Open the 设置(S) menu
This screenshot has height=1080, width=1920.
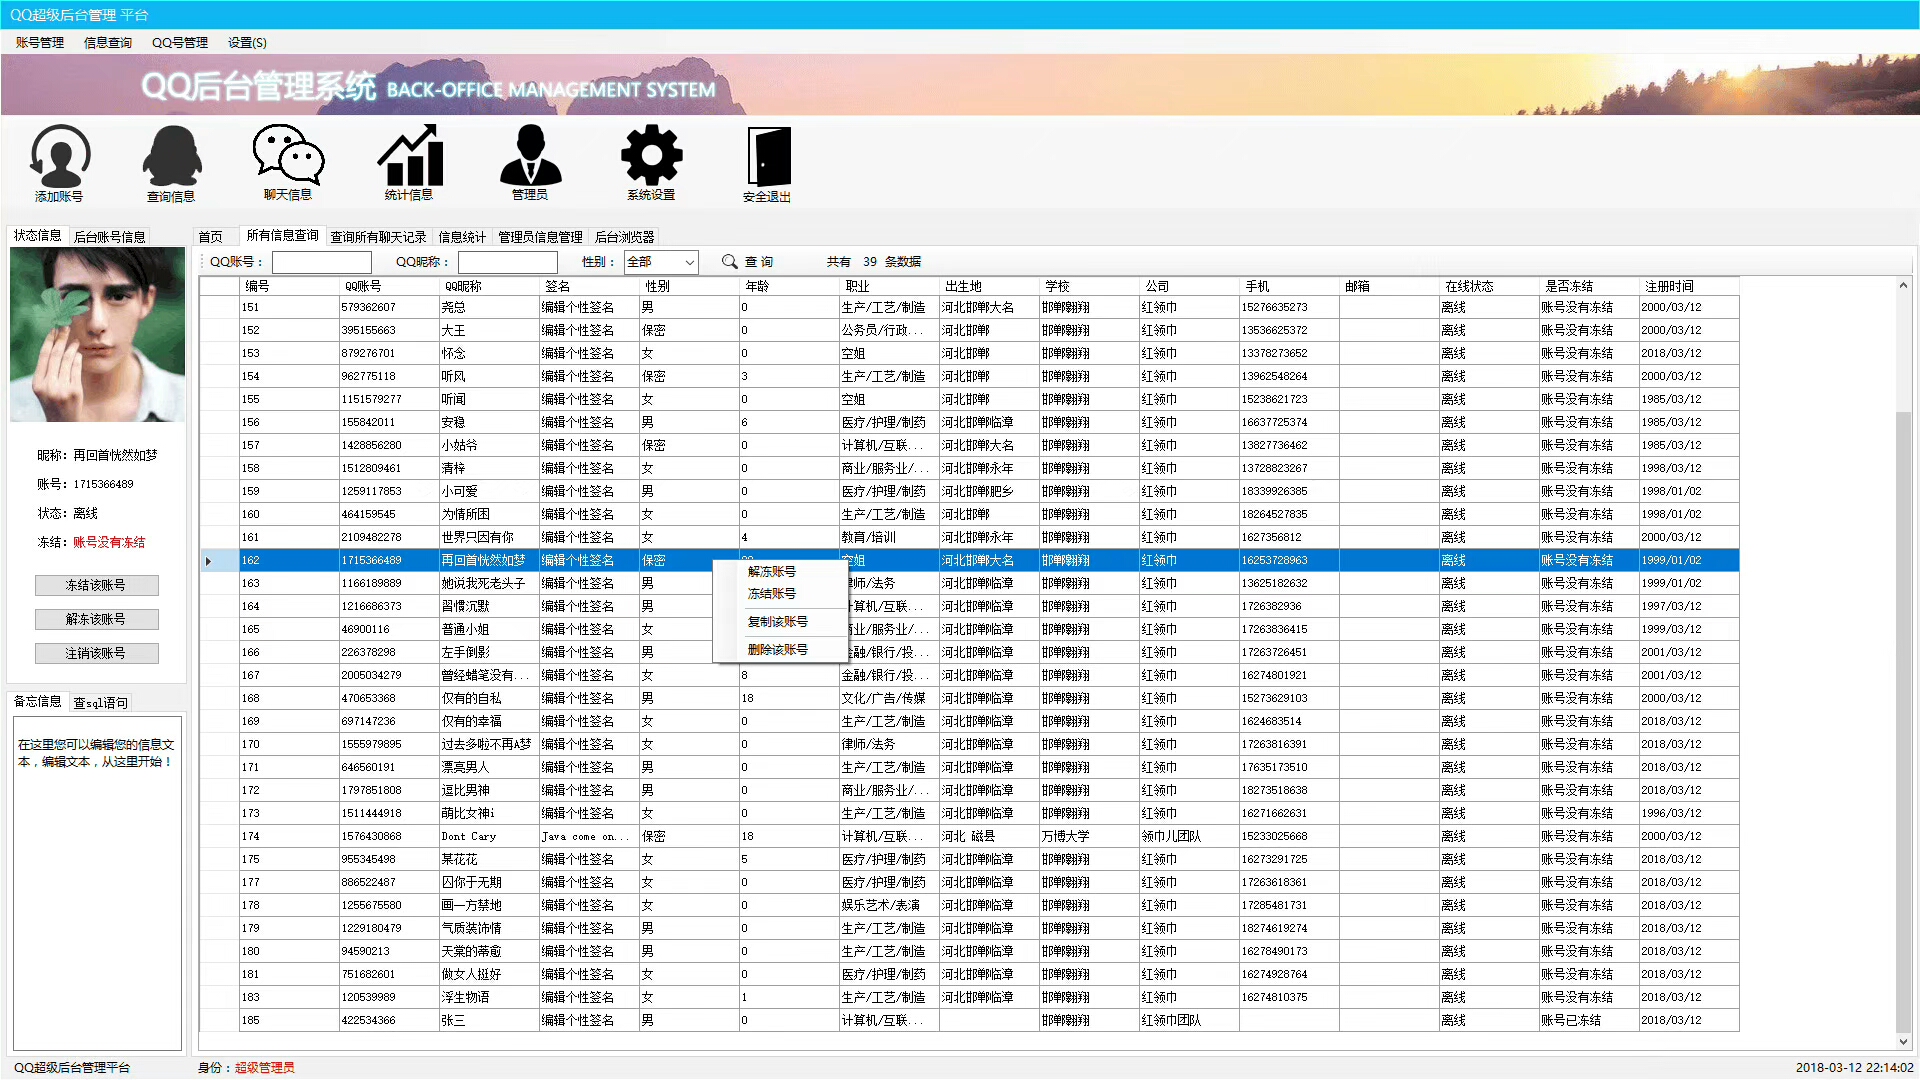point(247,43)
